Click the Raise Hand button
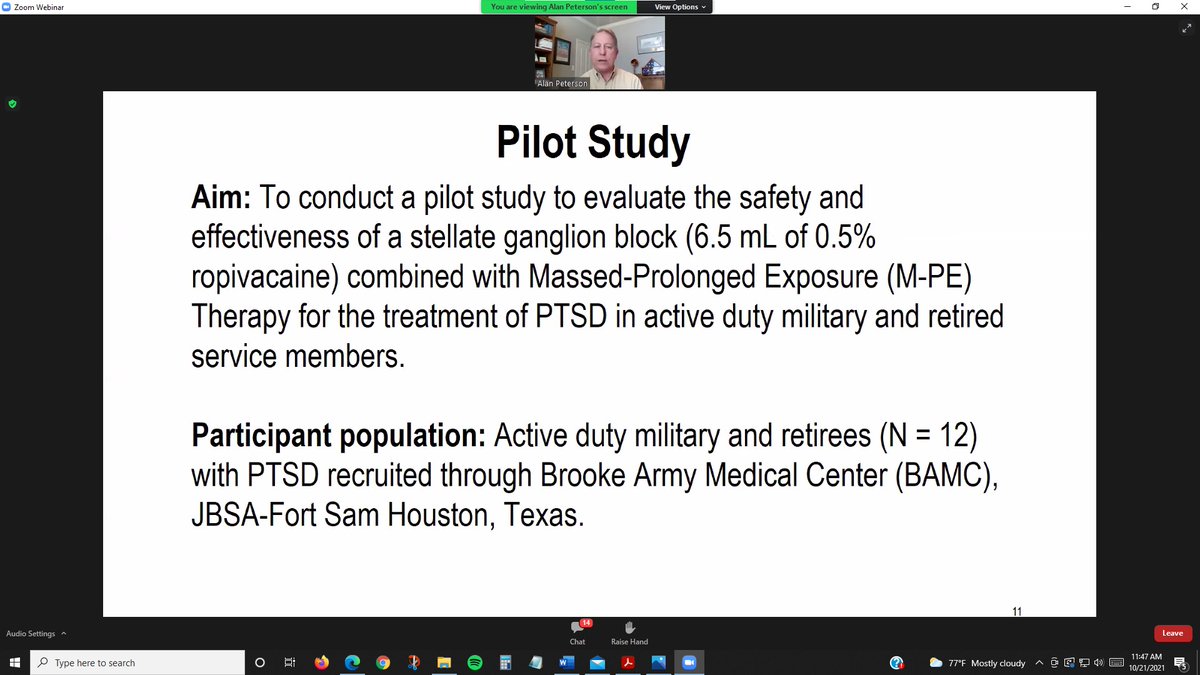This screenshot has height=675, width=1200. click(629, 632)
